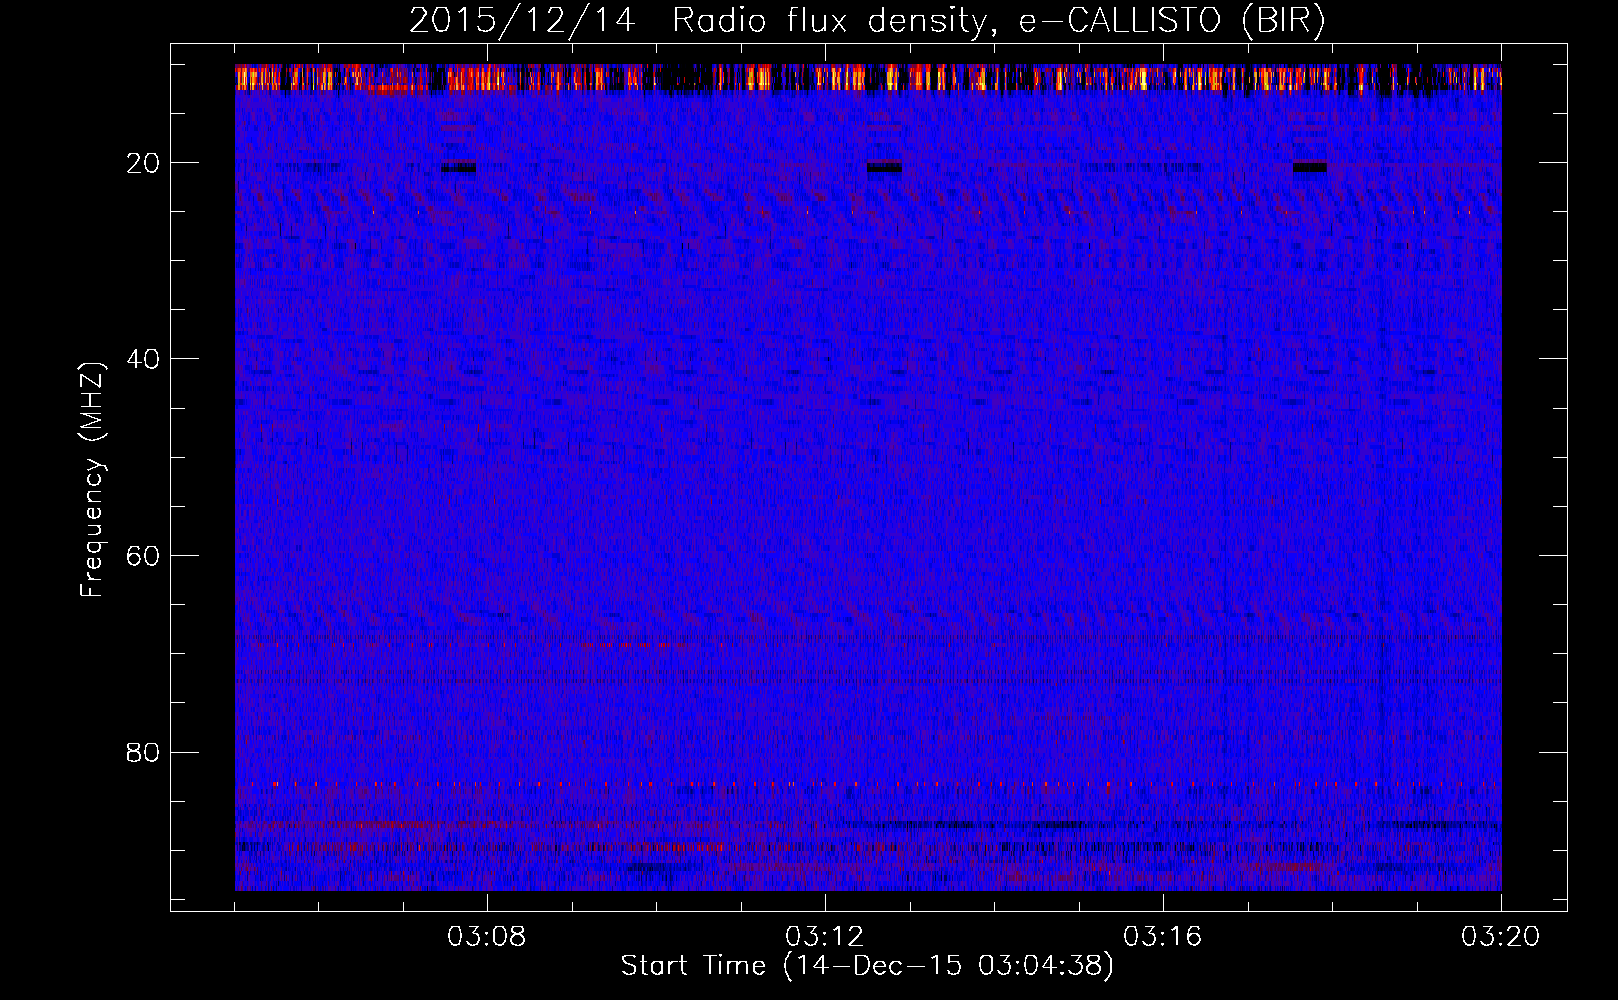Viewport: 1618px width, 1000px height.
Task: Click the 03:08 time tick label
Action: tap(486, 937)
